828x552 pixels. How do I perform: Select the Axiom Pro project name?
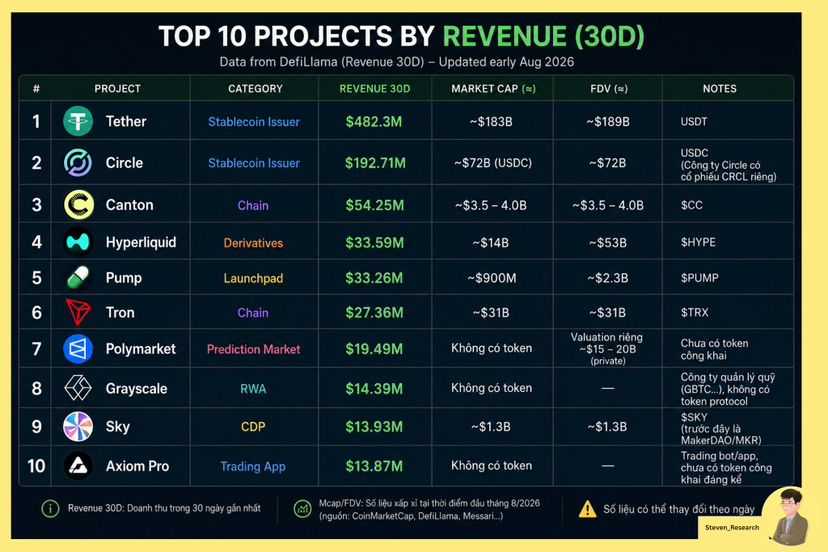pyautogui.click(x=137, y=466)
